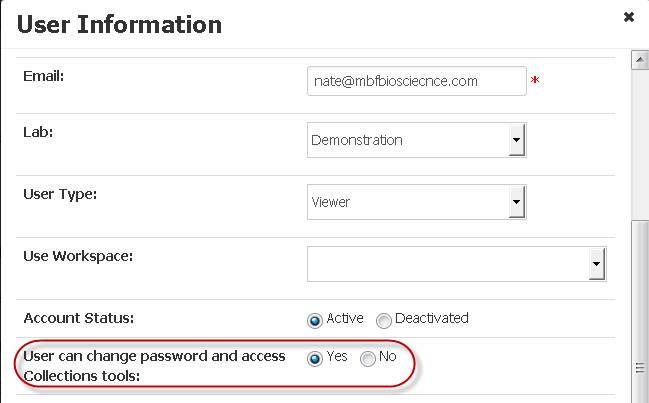The height and width of the screenshot is (403, 649).
Task: Click the User Type dropdown arrow
Action: [x=517, y=202]
